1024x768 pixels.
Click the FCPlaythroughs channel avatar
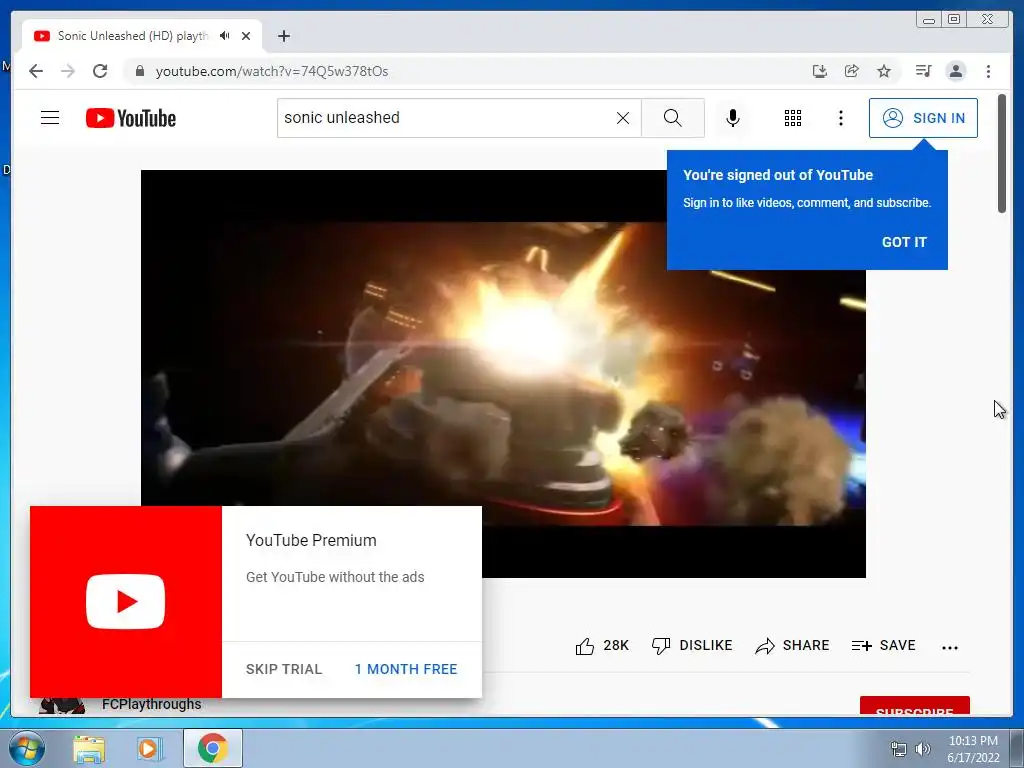(x=62, y=706)
